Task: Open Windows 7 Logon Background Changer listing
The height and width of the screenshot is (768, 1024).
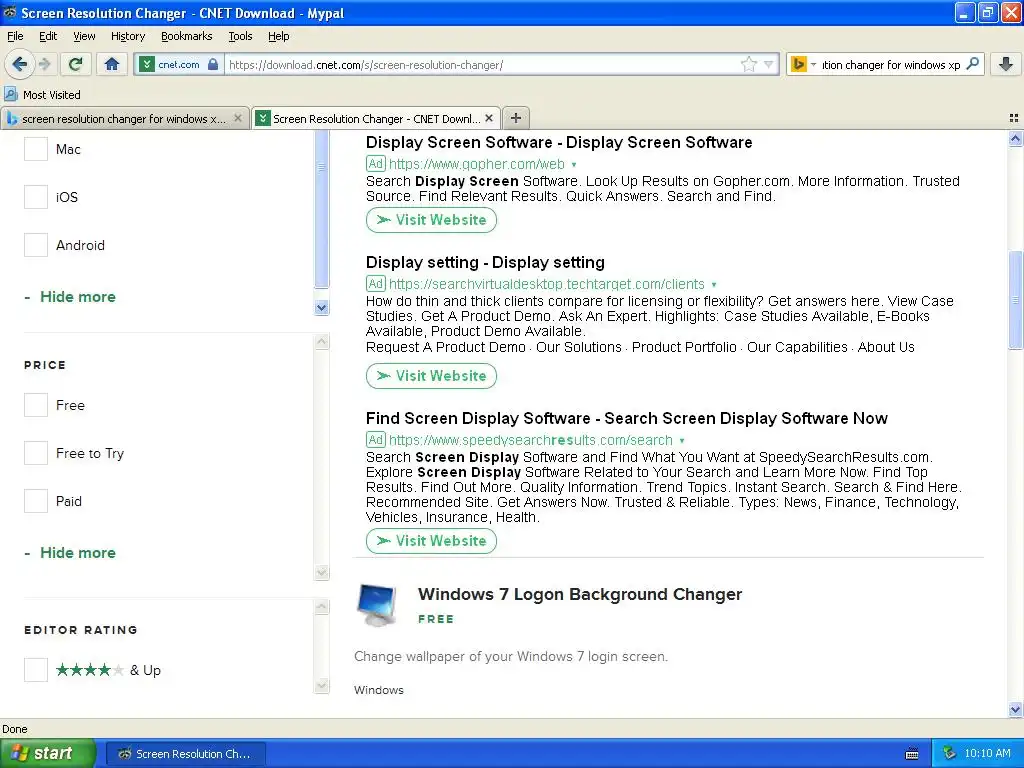Action: (x=580, y=594)
